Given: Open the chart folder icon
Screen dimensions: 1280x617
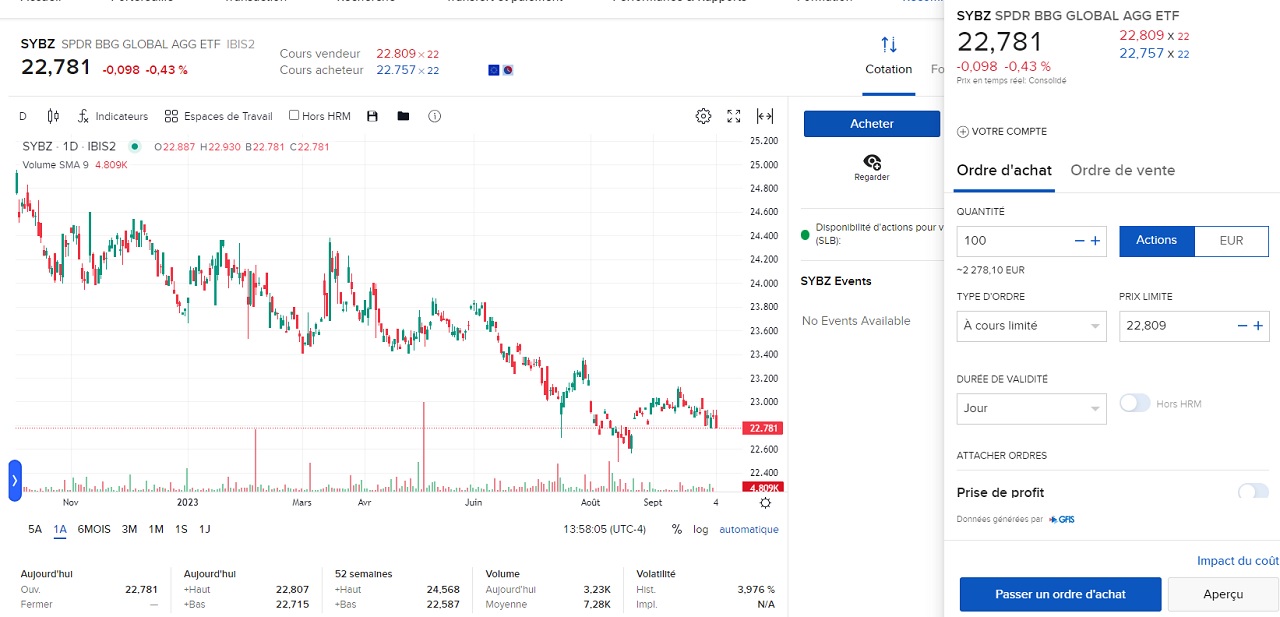Looking at the screenshot, I should click(403, 116).
